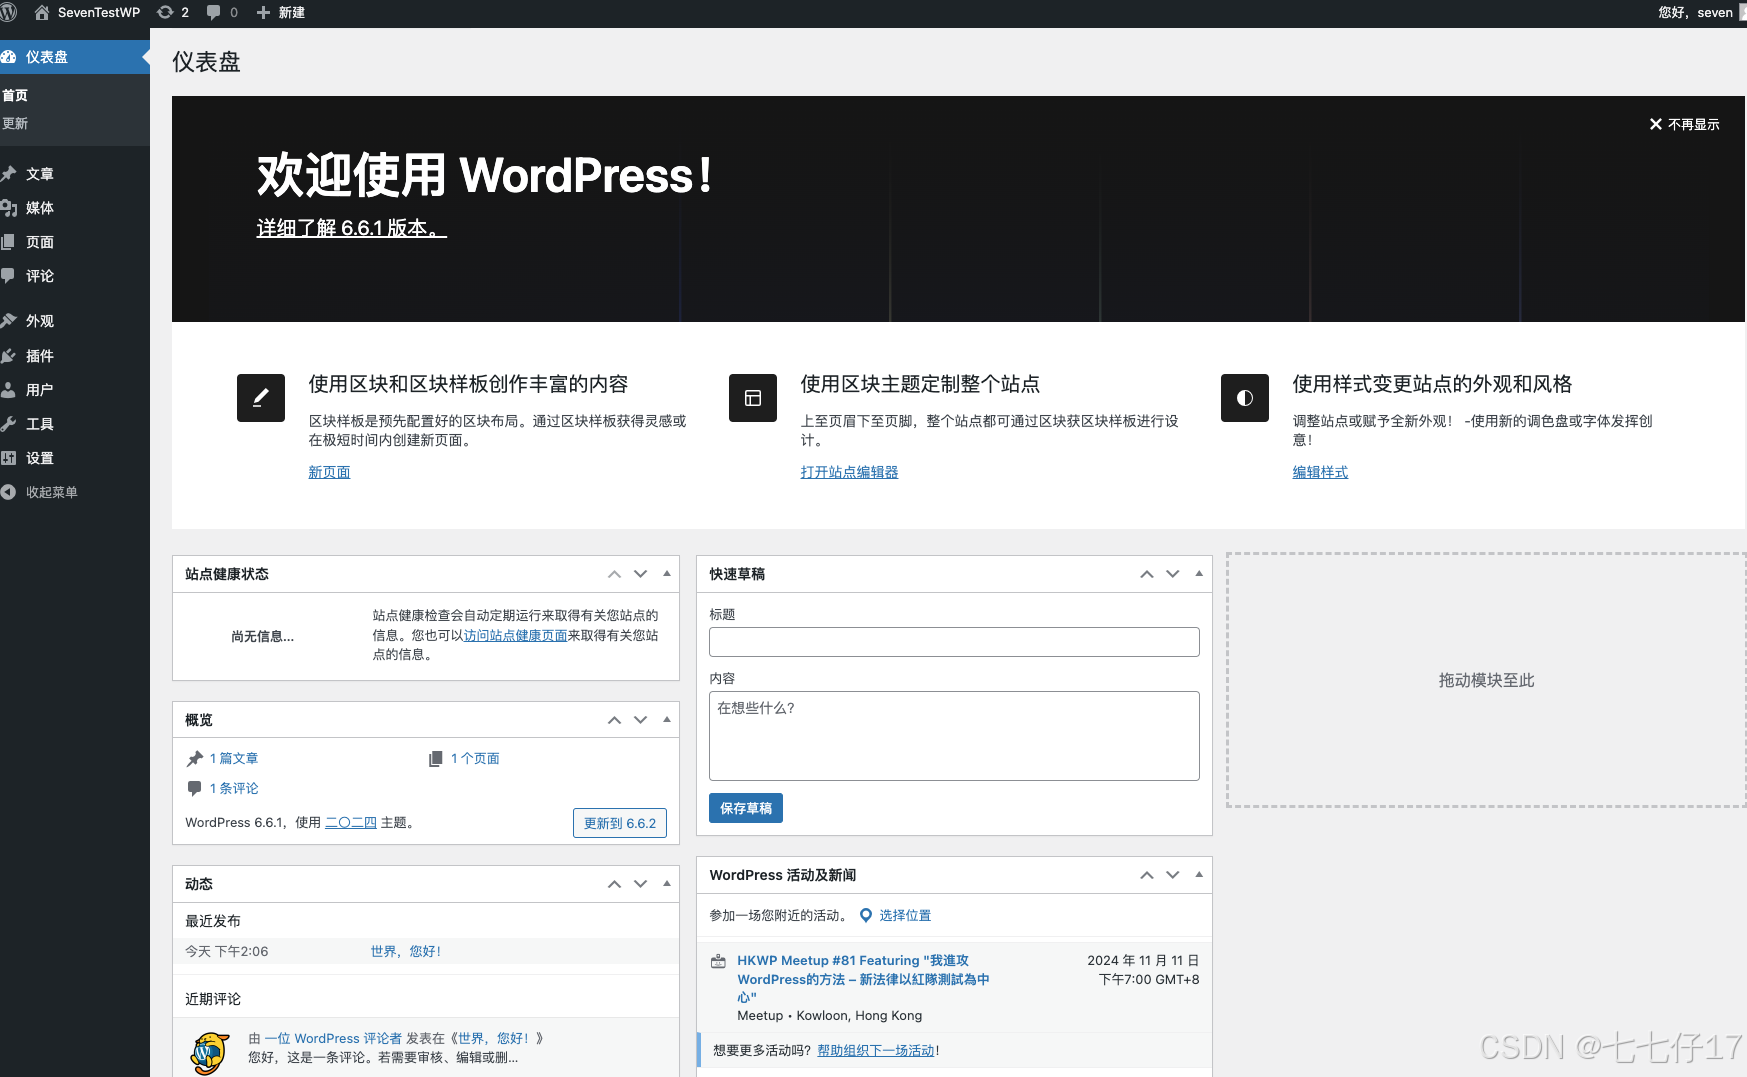The height and width of the screenshot is (1077, 1747).
Task: Click the 帮助组织下一场活动 link
Action: [x=876, y=1050]
